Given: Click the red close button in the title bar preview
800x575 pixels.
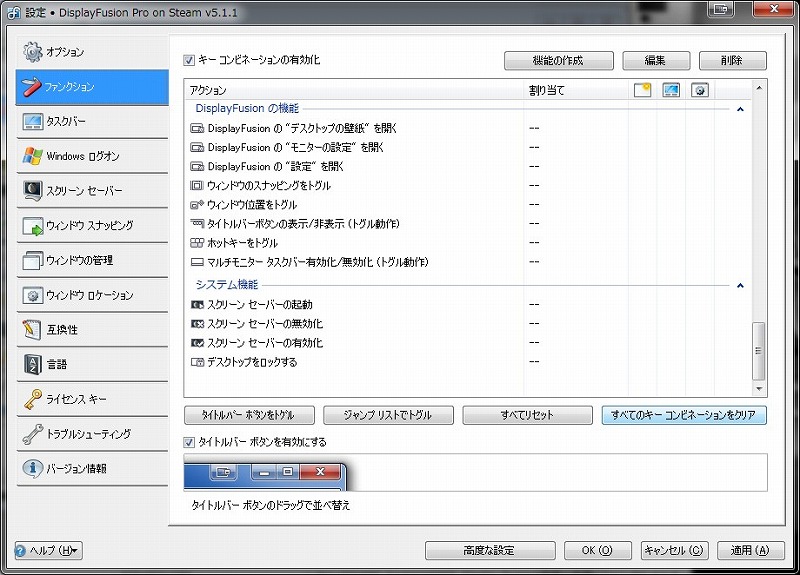Looking at the screenshot, I should 320,472.
